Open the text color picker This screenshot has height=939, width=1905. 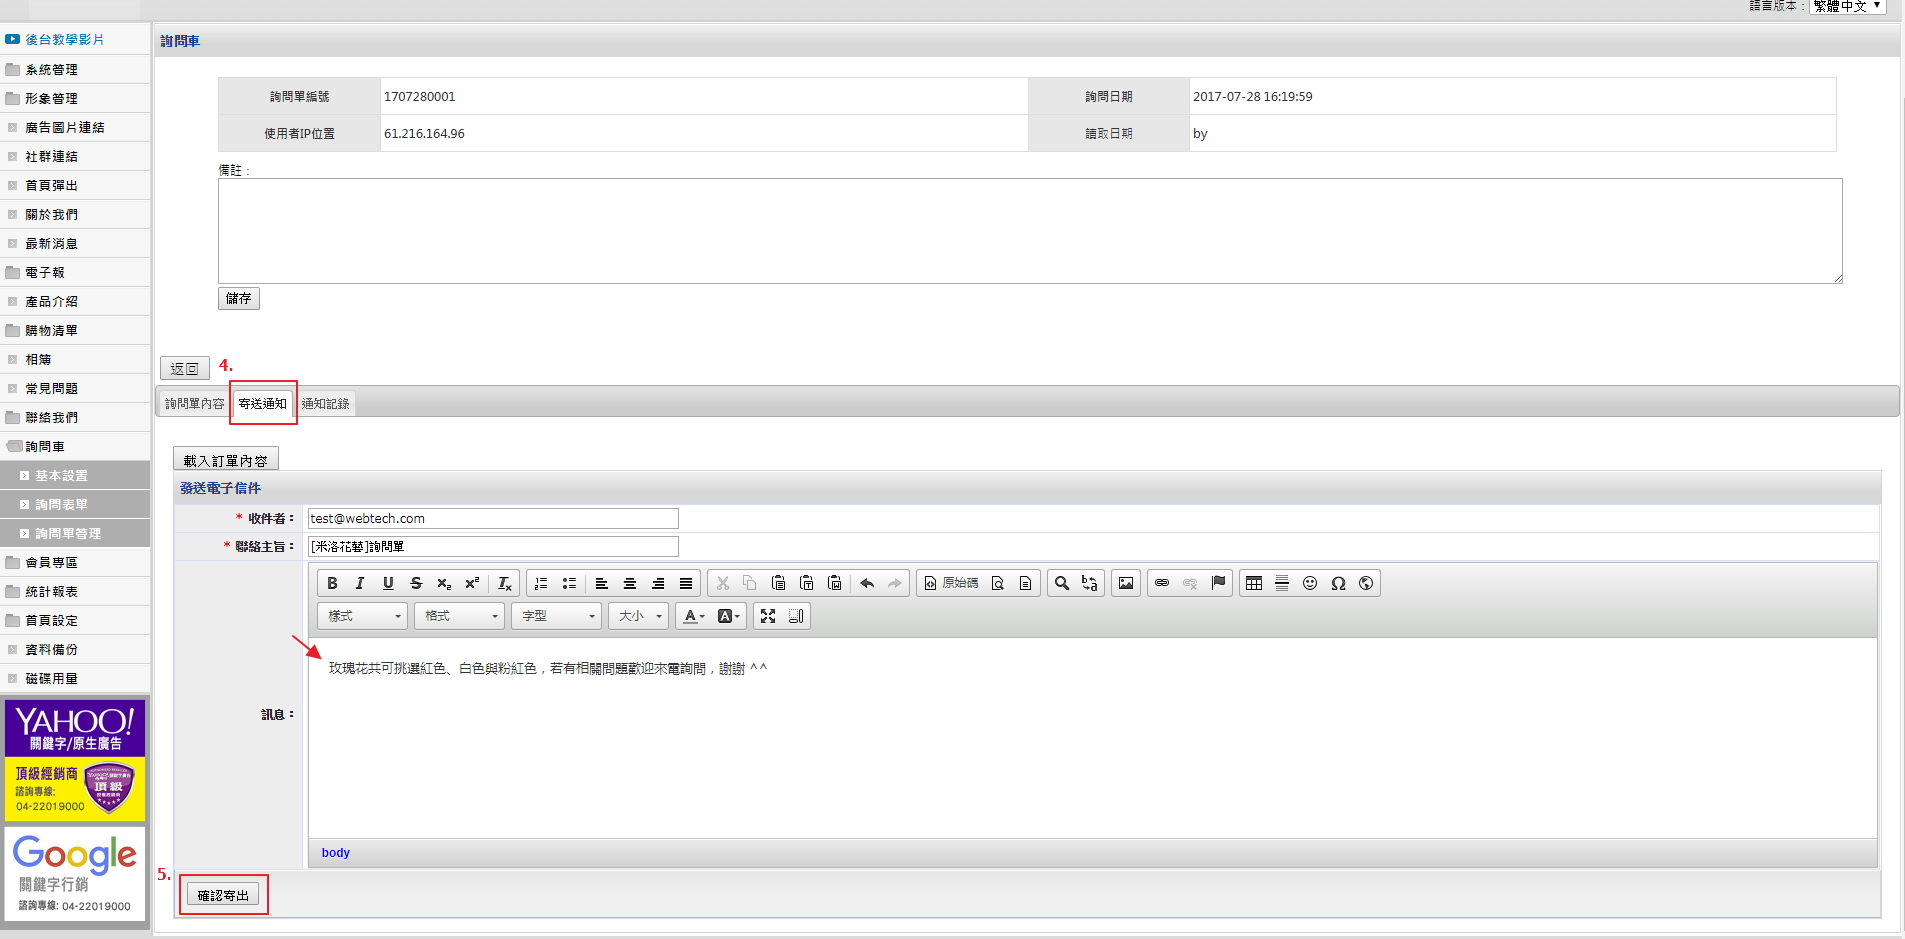pos(693,616)
